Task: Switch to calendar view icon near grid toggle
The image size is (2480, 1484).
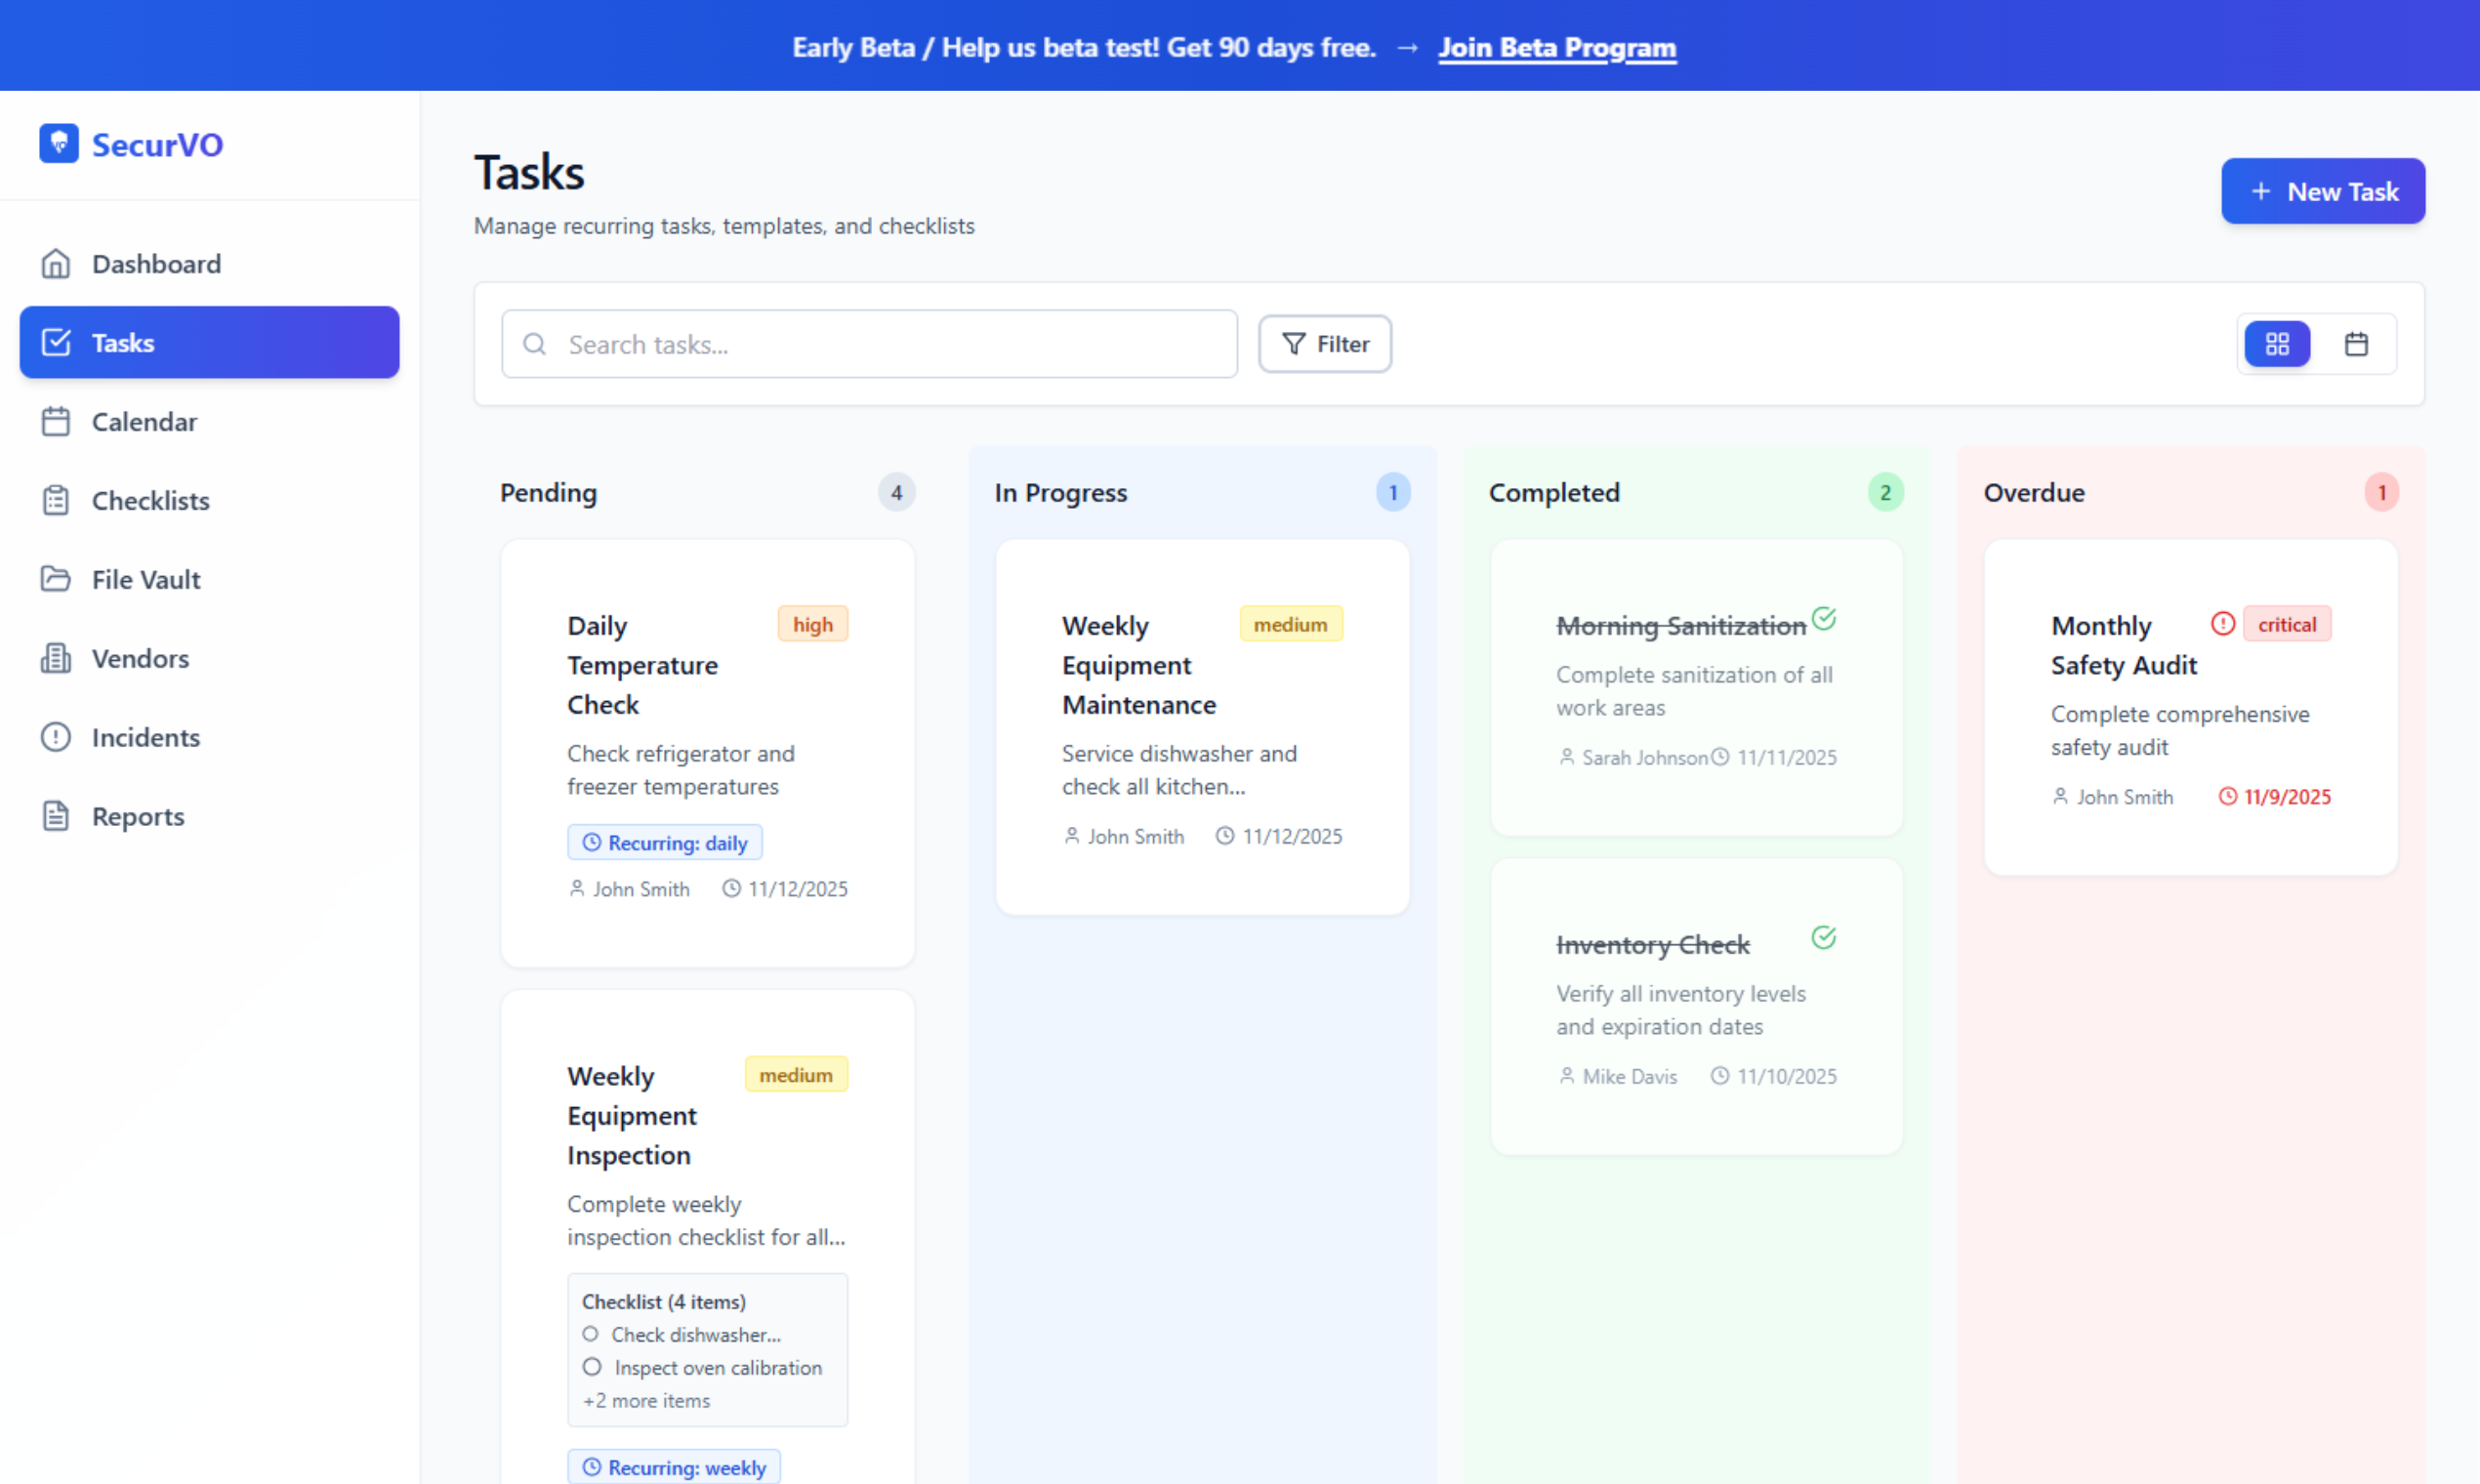Action: click(2358, 343)
